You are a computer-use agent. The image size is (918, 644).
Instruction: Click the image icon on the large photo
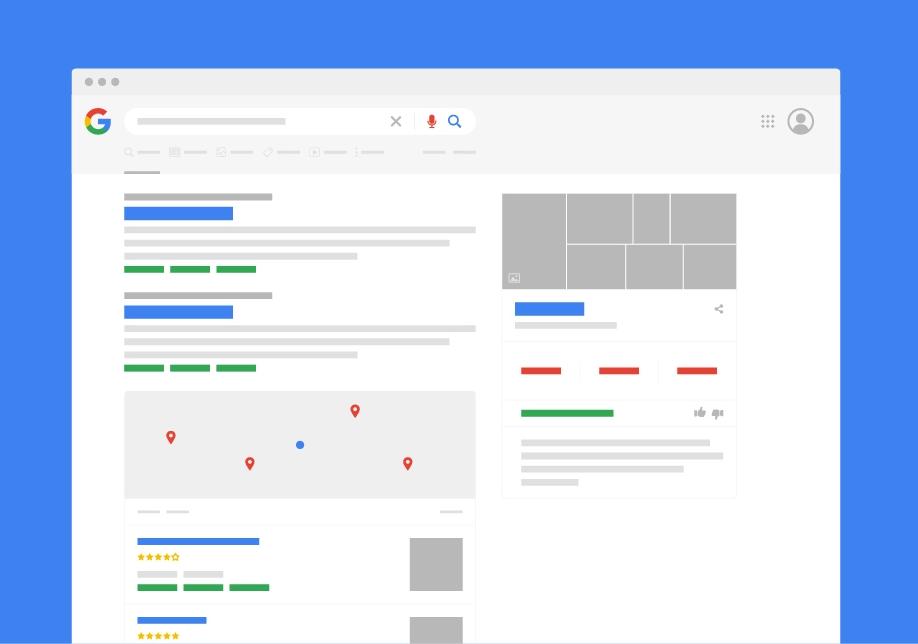pos(514,278)
